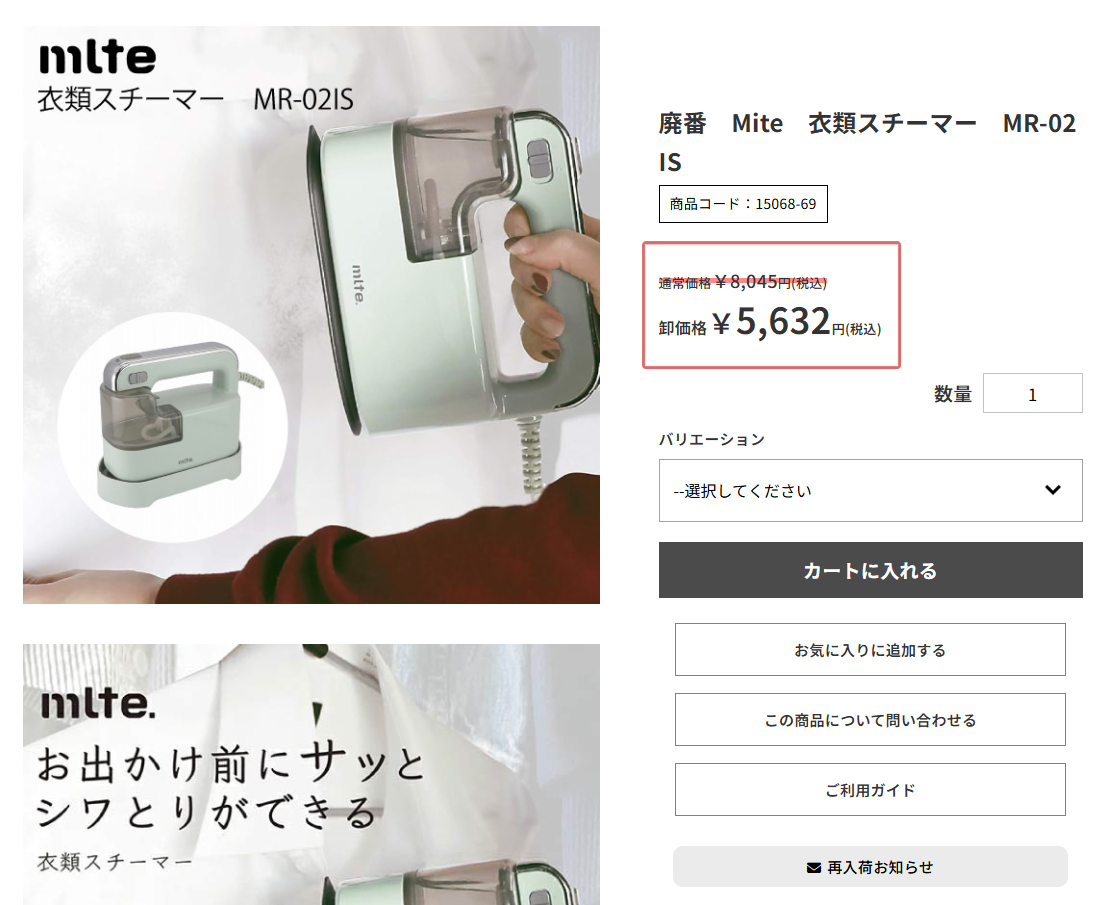Click the 商品コード 15068-69 box

743,204
